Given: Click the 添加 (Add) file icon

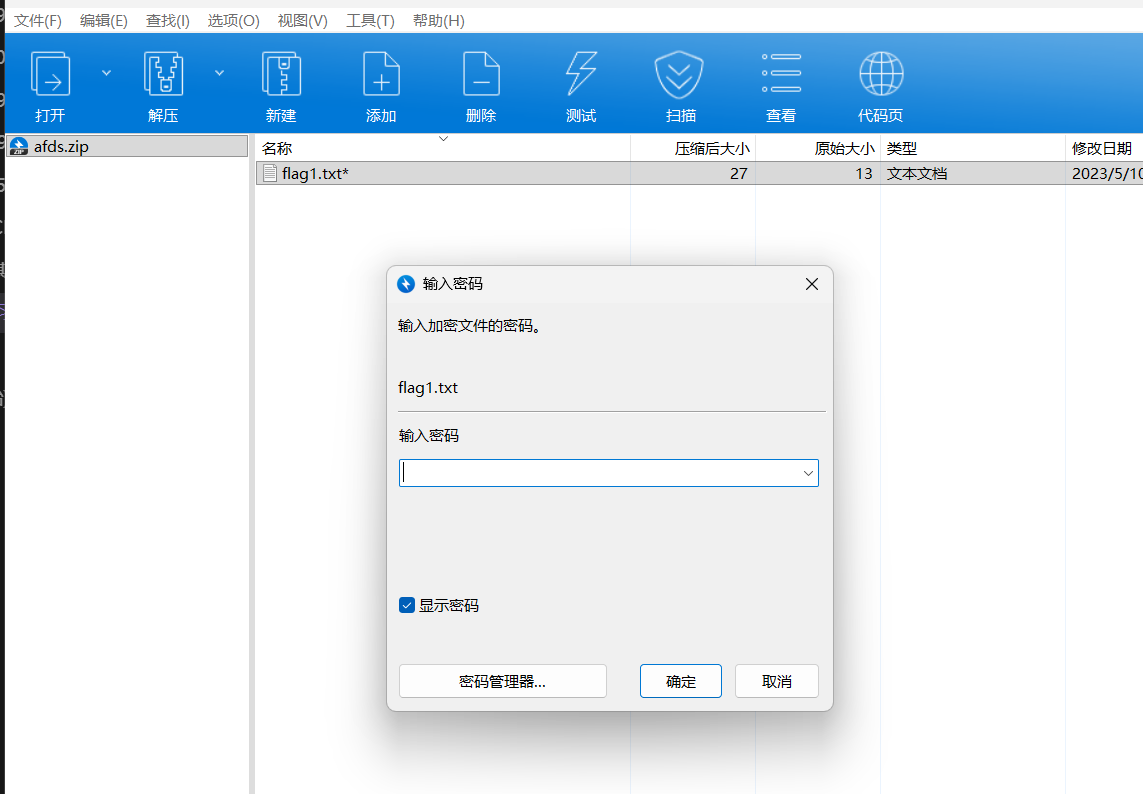Looking at the screenshot, I should (381, 74).
